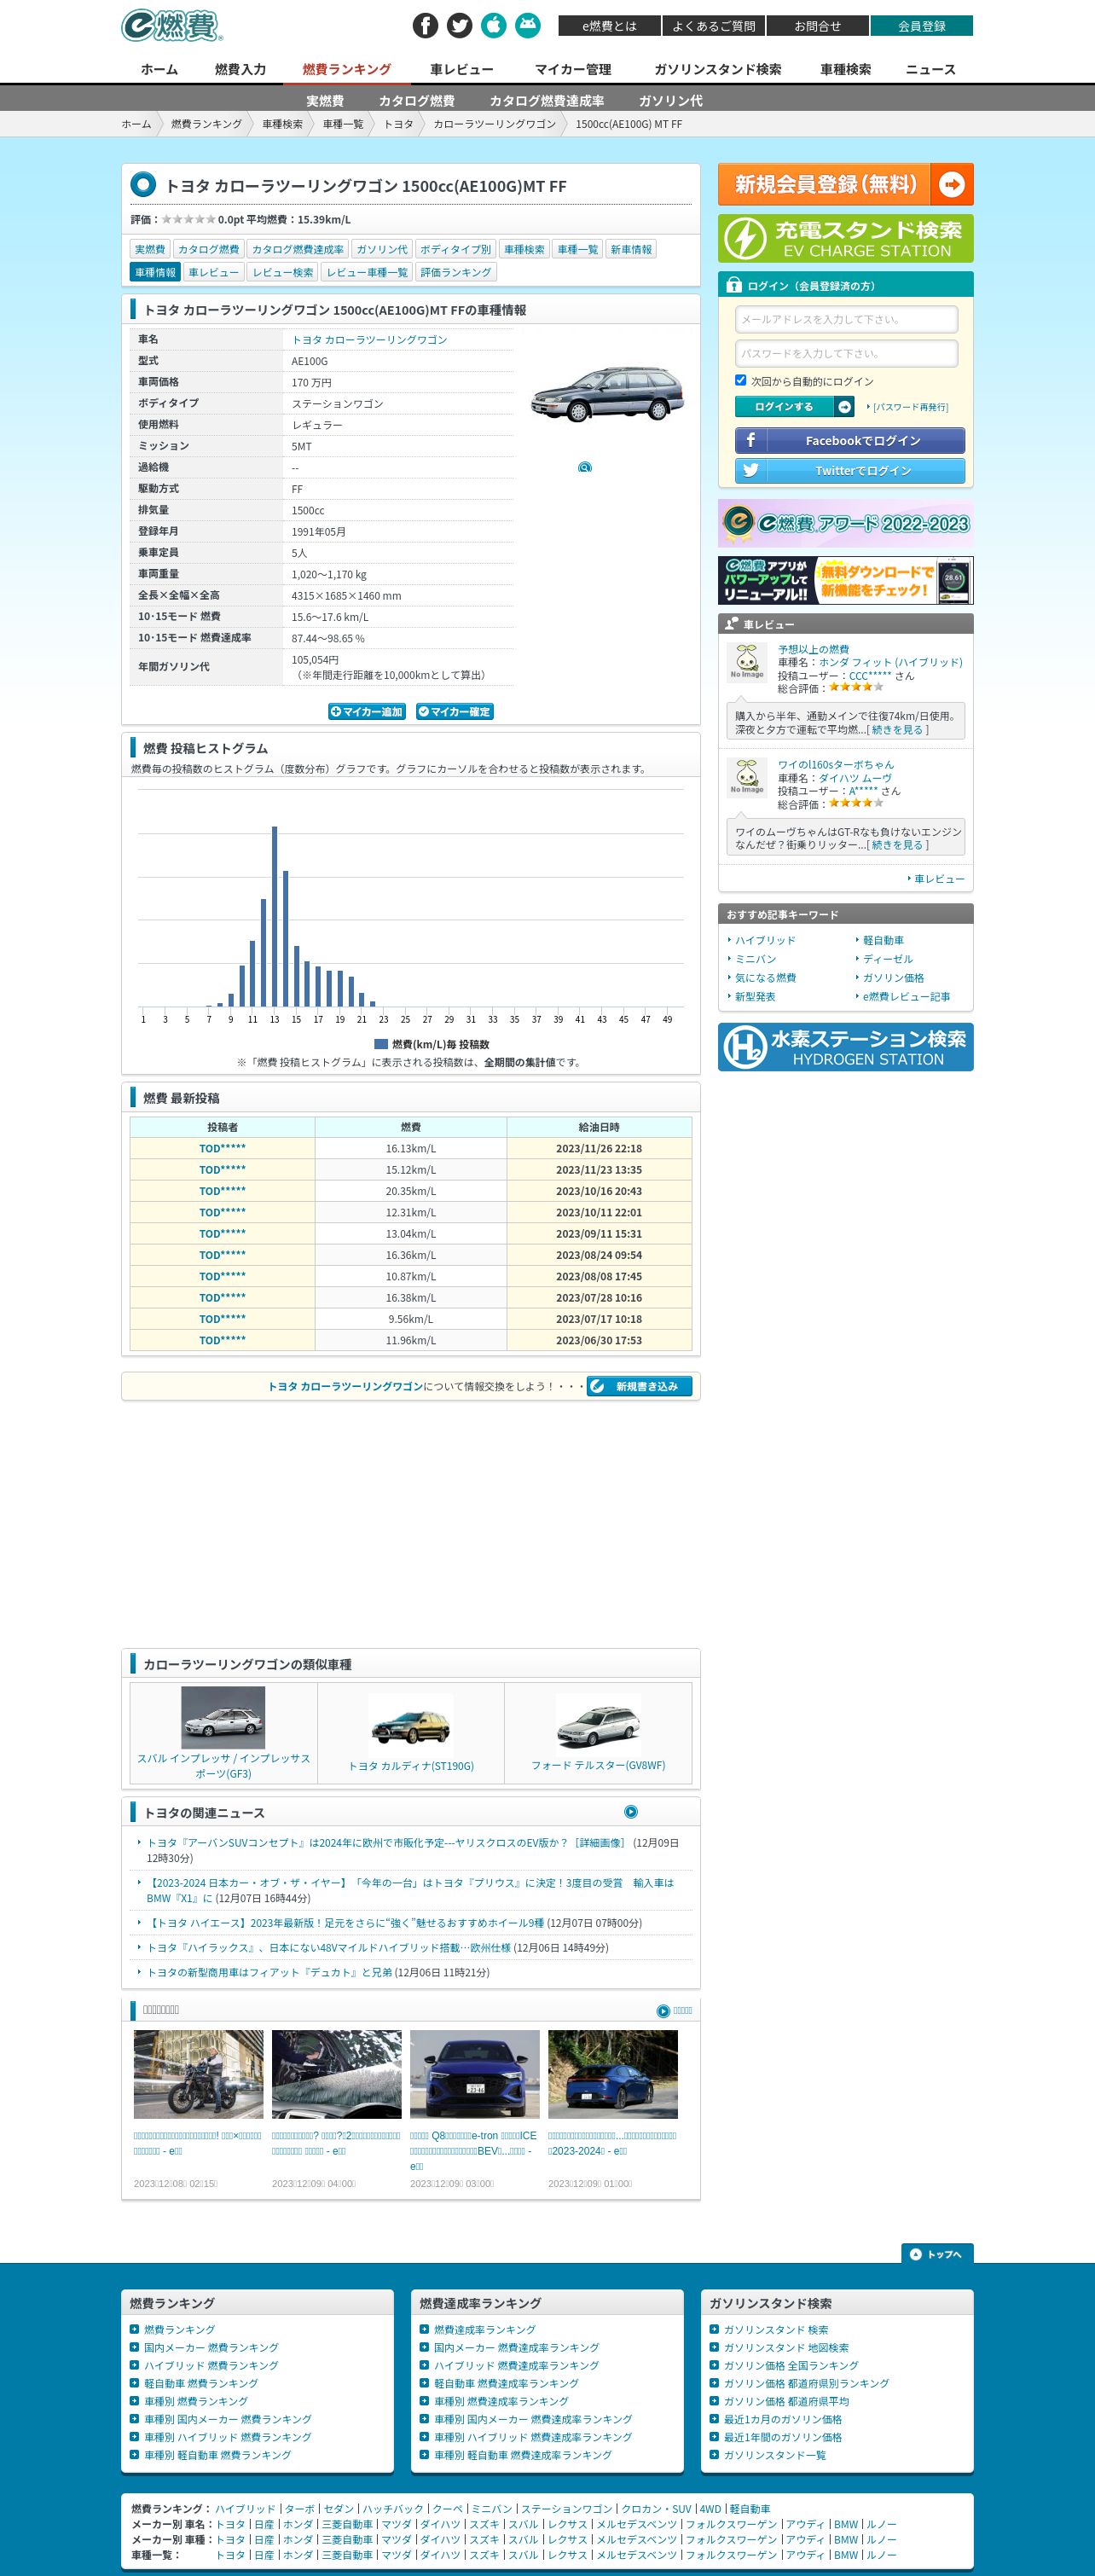Open the 燃費ランキング main menu
This screenshot has height=2576, width=1095.
(347, 69)
